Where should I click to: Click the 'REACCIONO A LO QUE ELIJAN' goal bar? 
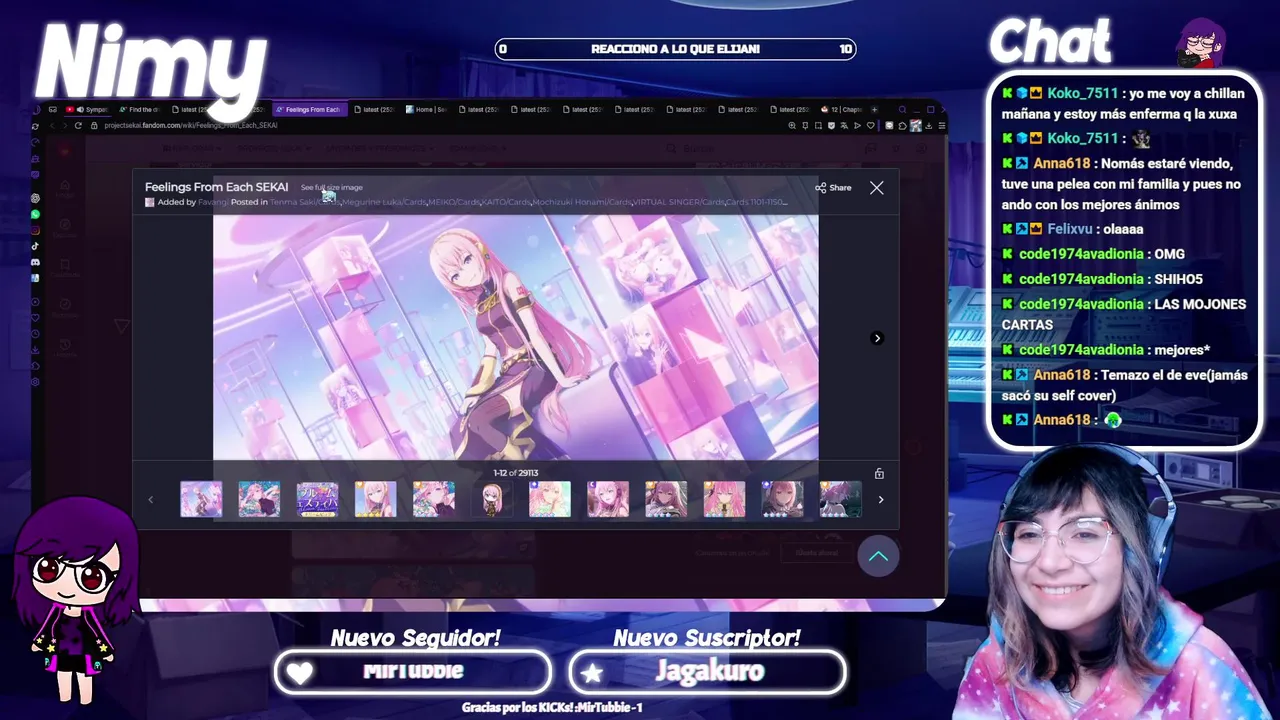tap(675, 49)
